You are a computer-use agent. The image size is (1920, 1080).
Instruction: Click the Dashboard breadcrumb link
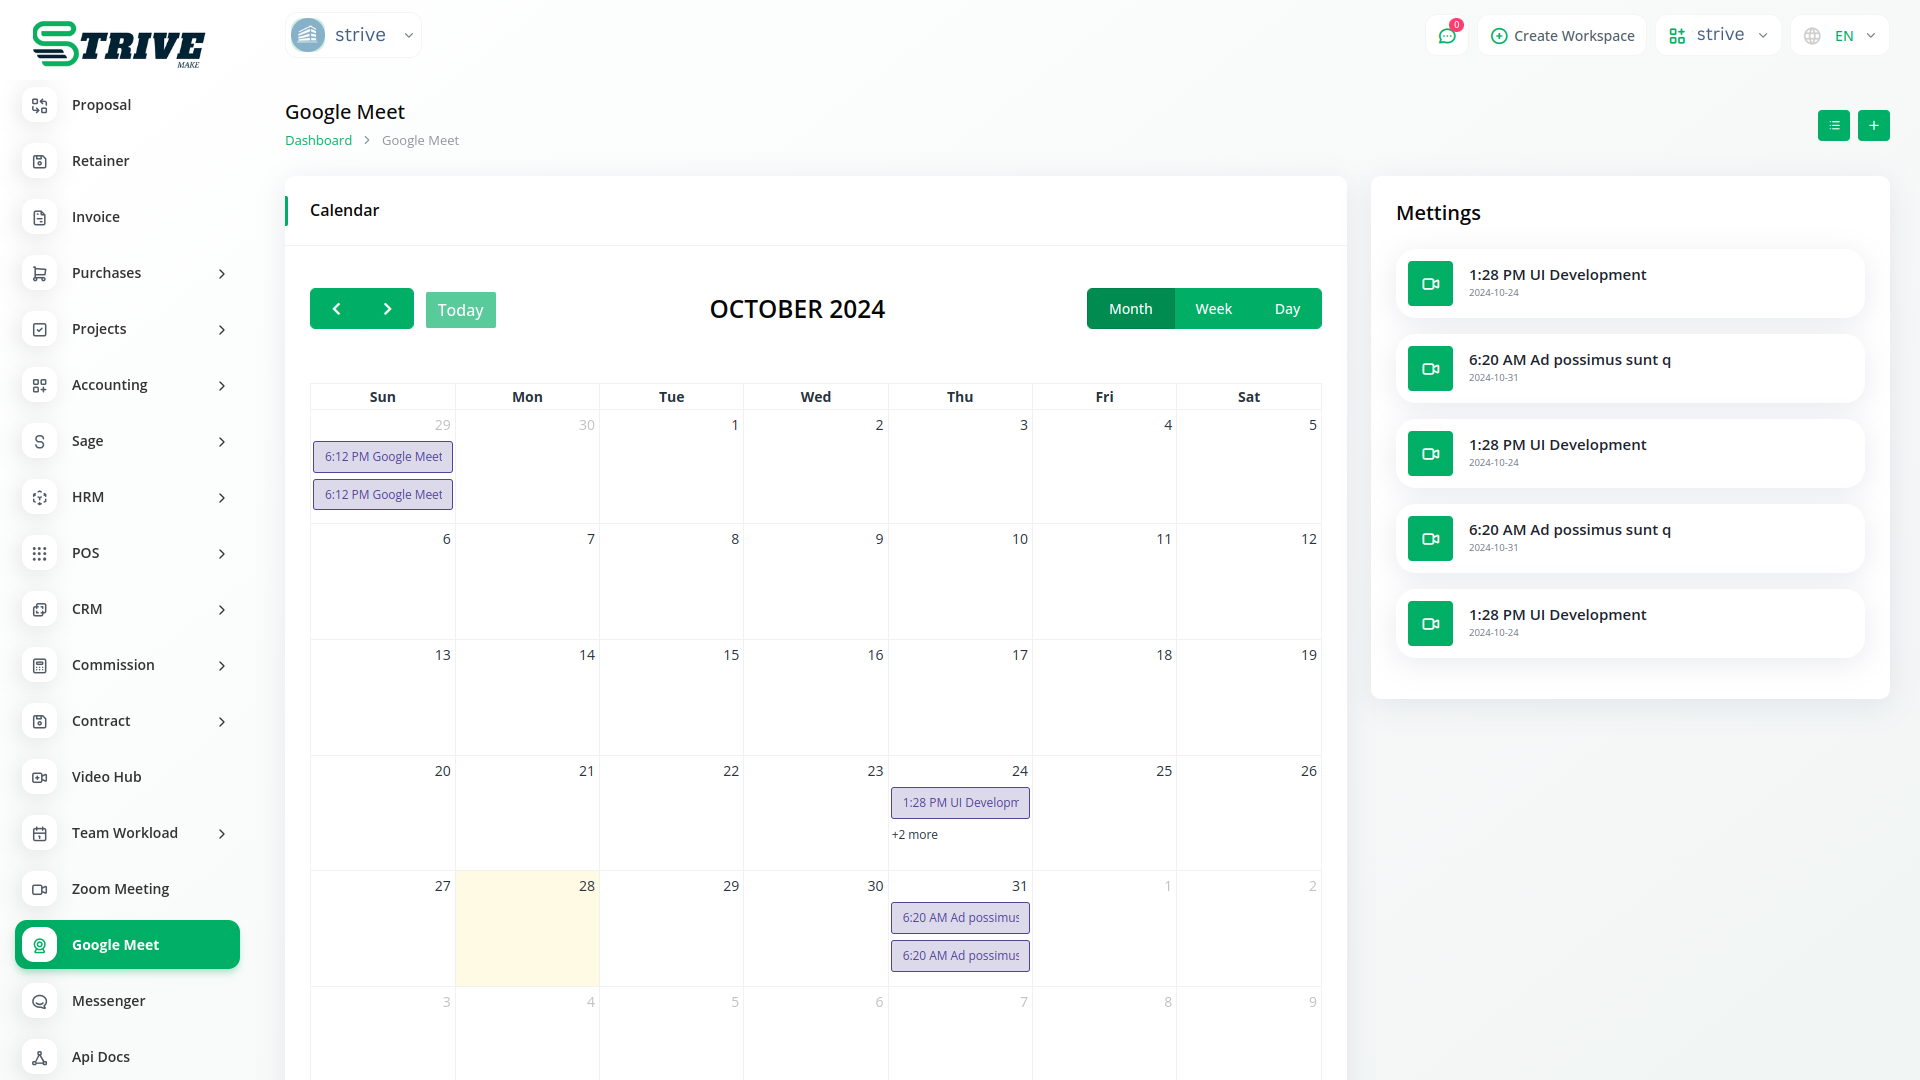[318, 141]
